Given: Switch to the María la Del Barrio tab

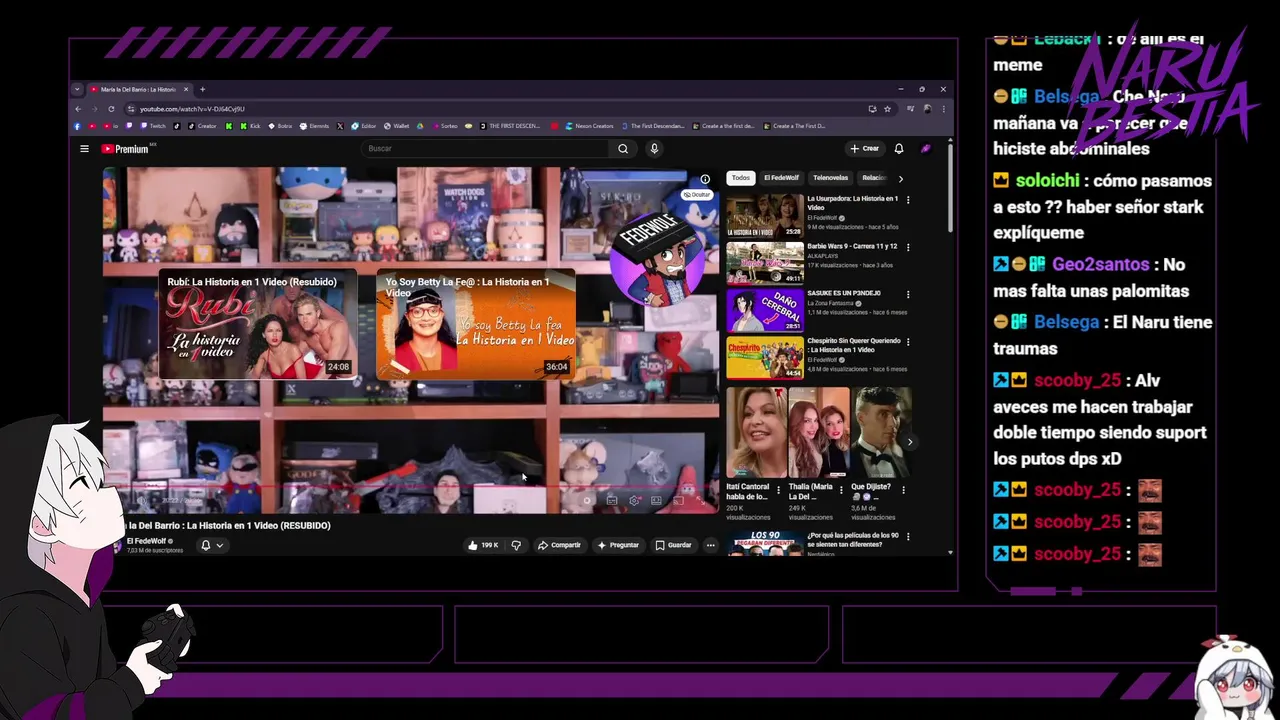Looking at the screenshot, I should click(137, 89).
